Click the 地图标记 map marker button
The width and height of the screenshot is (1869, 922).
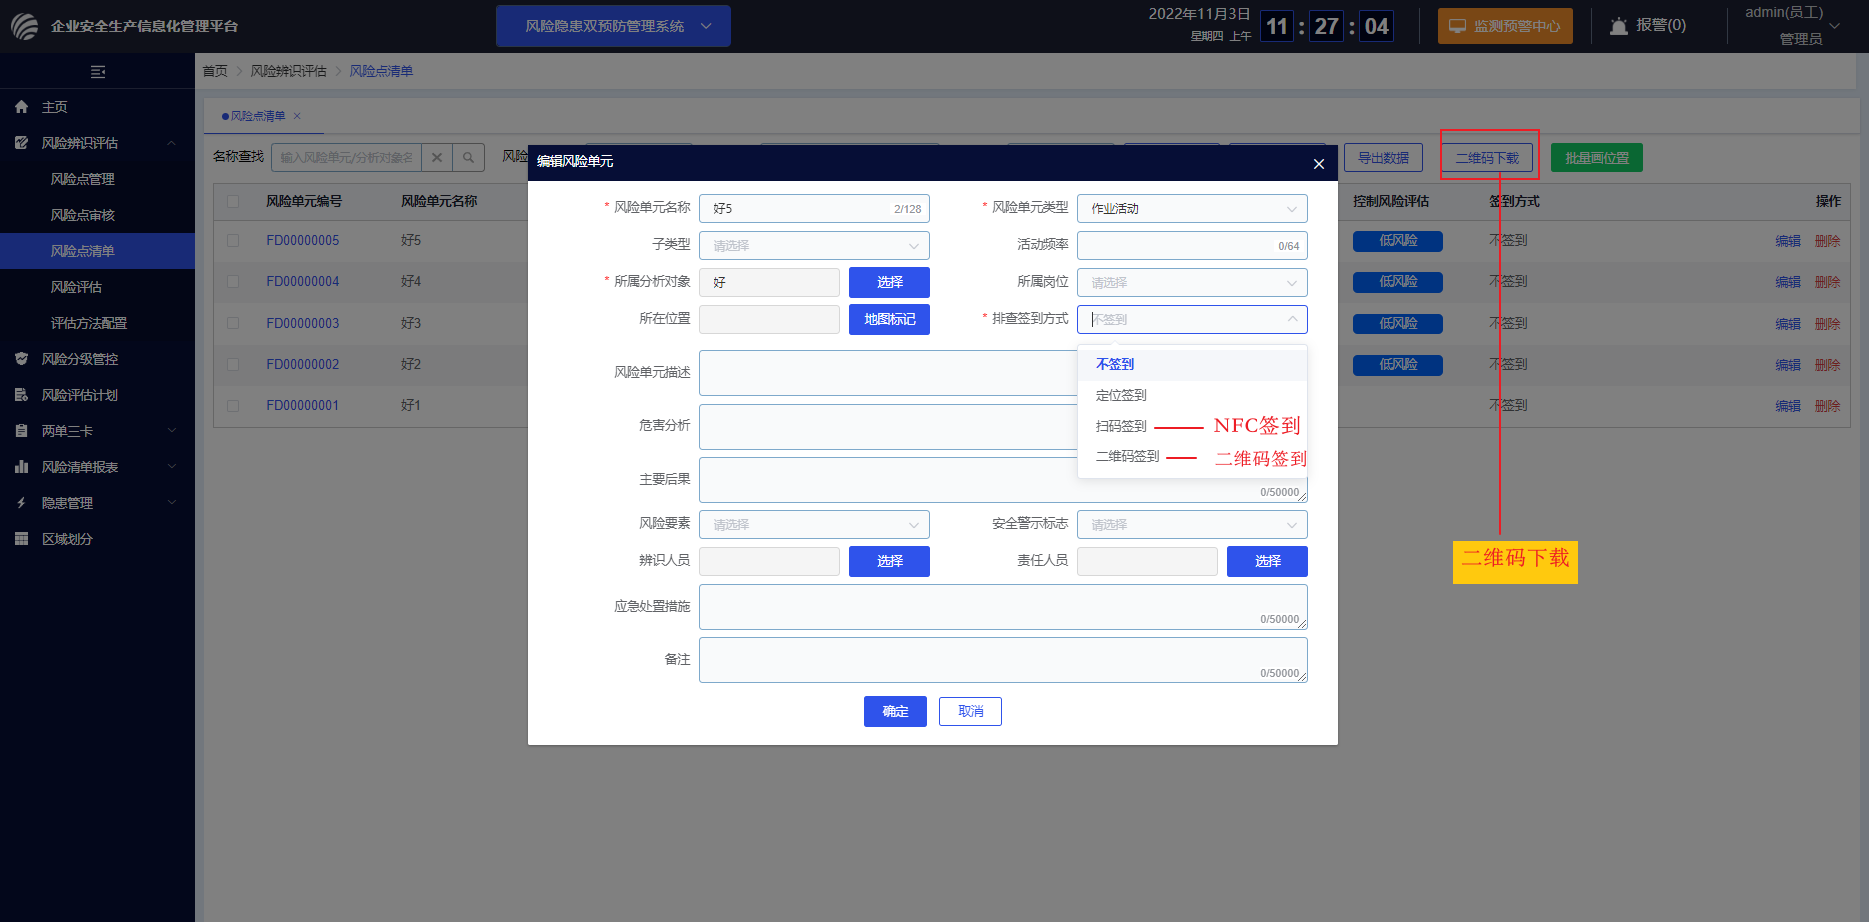click(889, 320)
